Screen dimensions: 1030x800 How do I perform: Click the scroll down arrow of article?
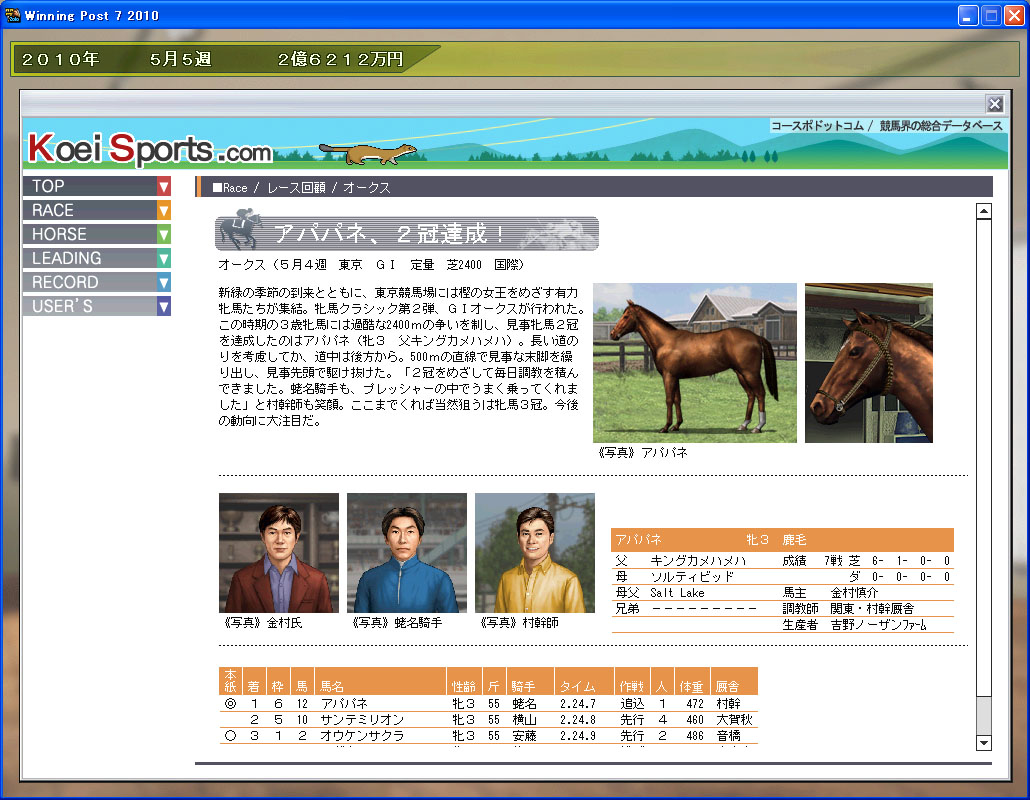pos(983,743)
